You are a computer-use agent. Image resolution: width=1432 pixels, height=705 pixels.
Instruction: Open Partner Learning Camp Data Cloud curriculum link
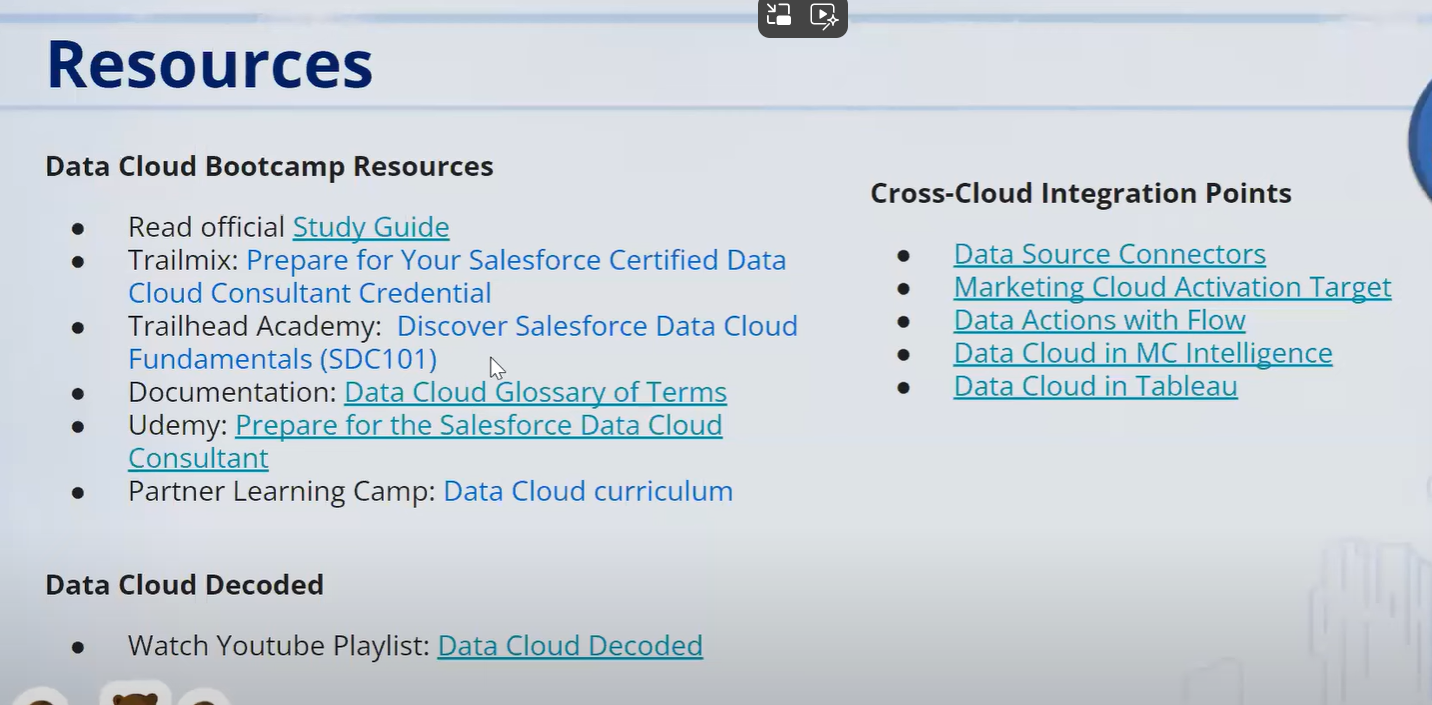coord(588,491)
